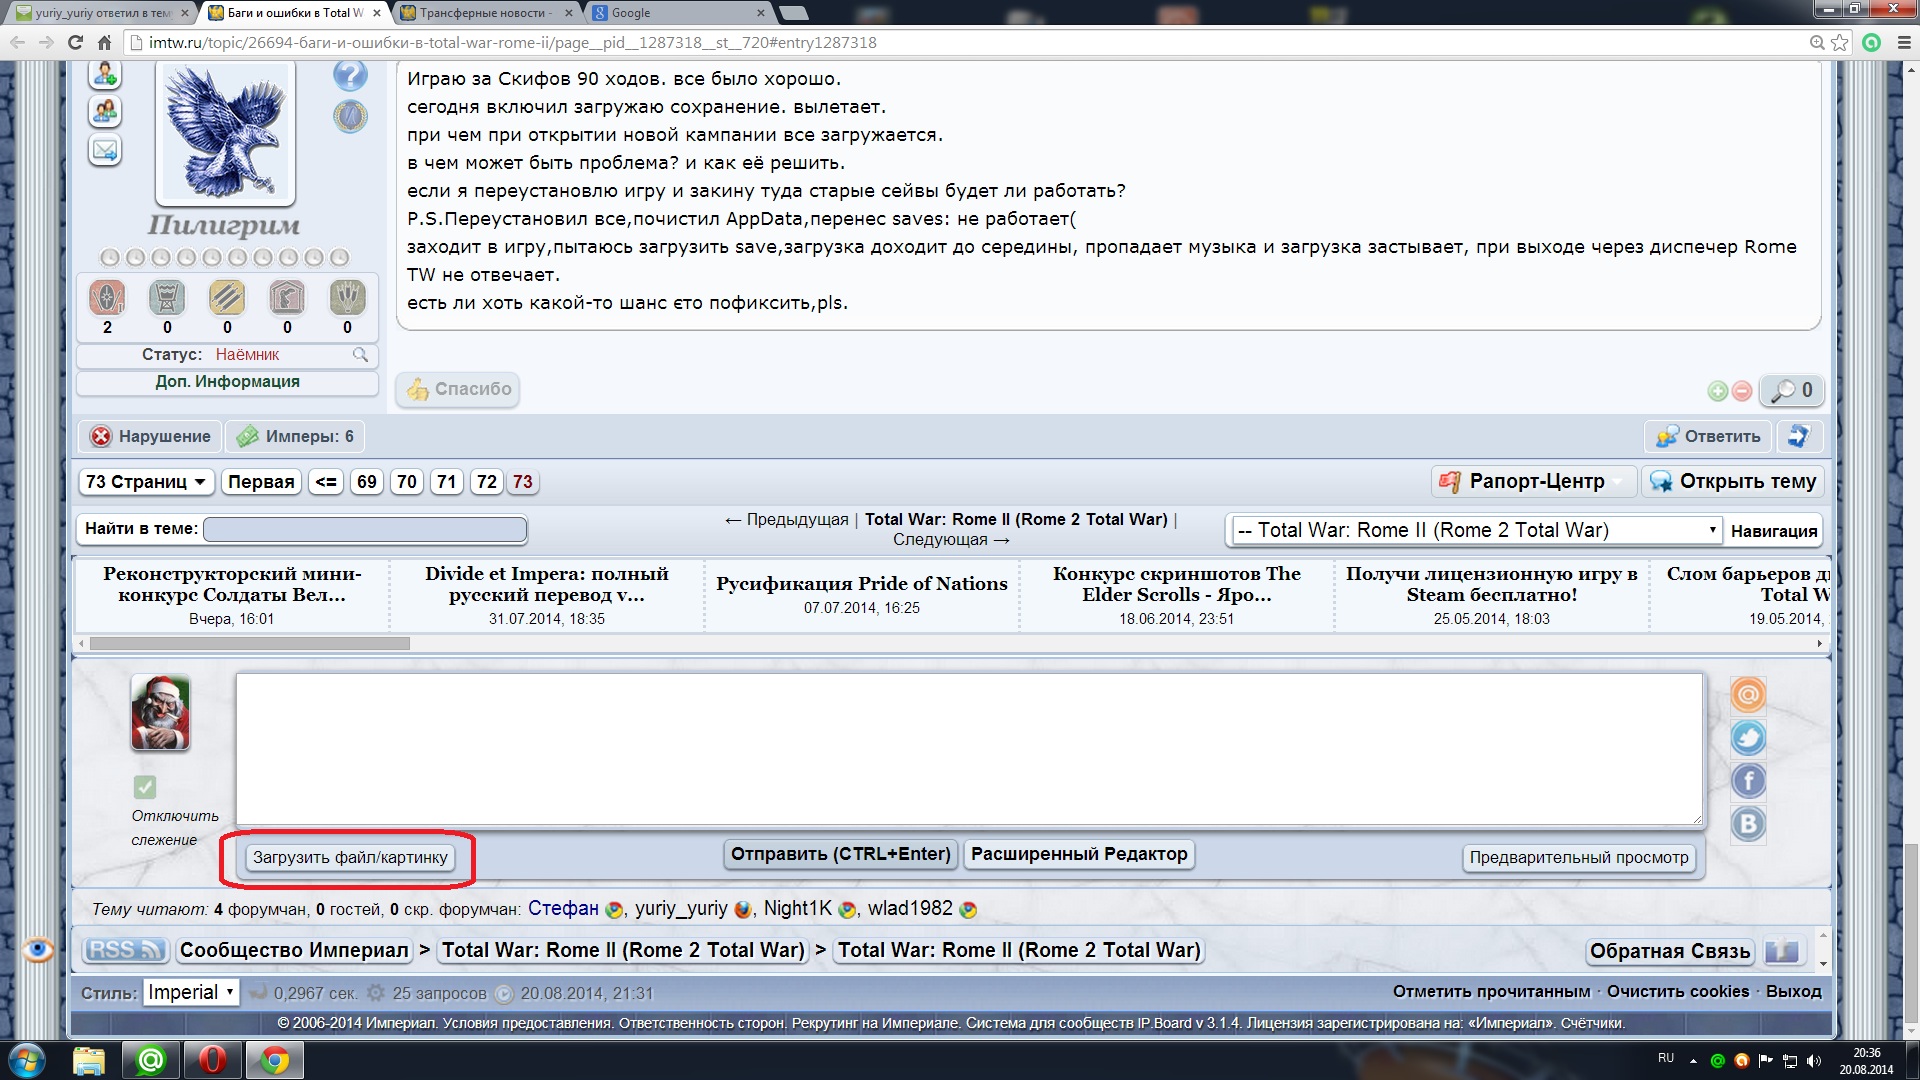Viewport: 1920px width, 1080px height.
Task: Click the add friend icon beside the avatar
Action: point(105,74)
